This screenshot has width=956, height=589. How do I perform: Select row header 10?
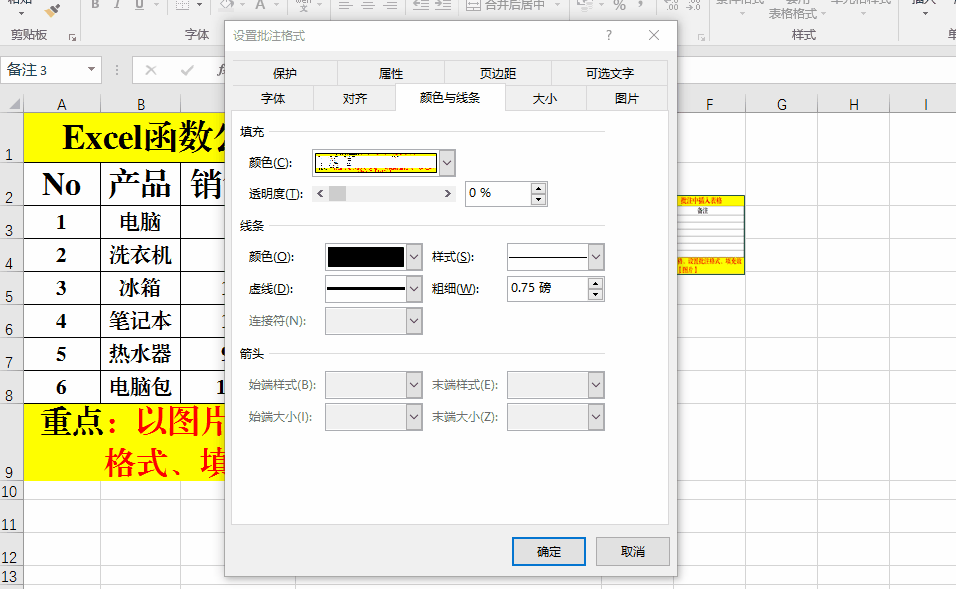tap(10, 491)
